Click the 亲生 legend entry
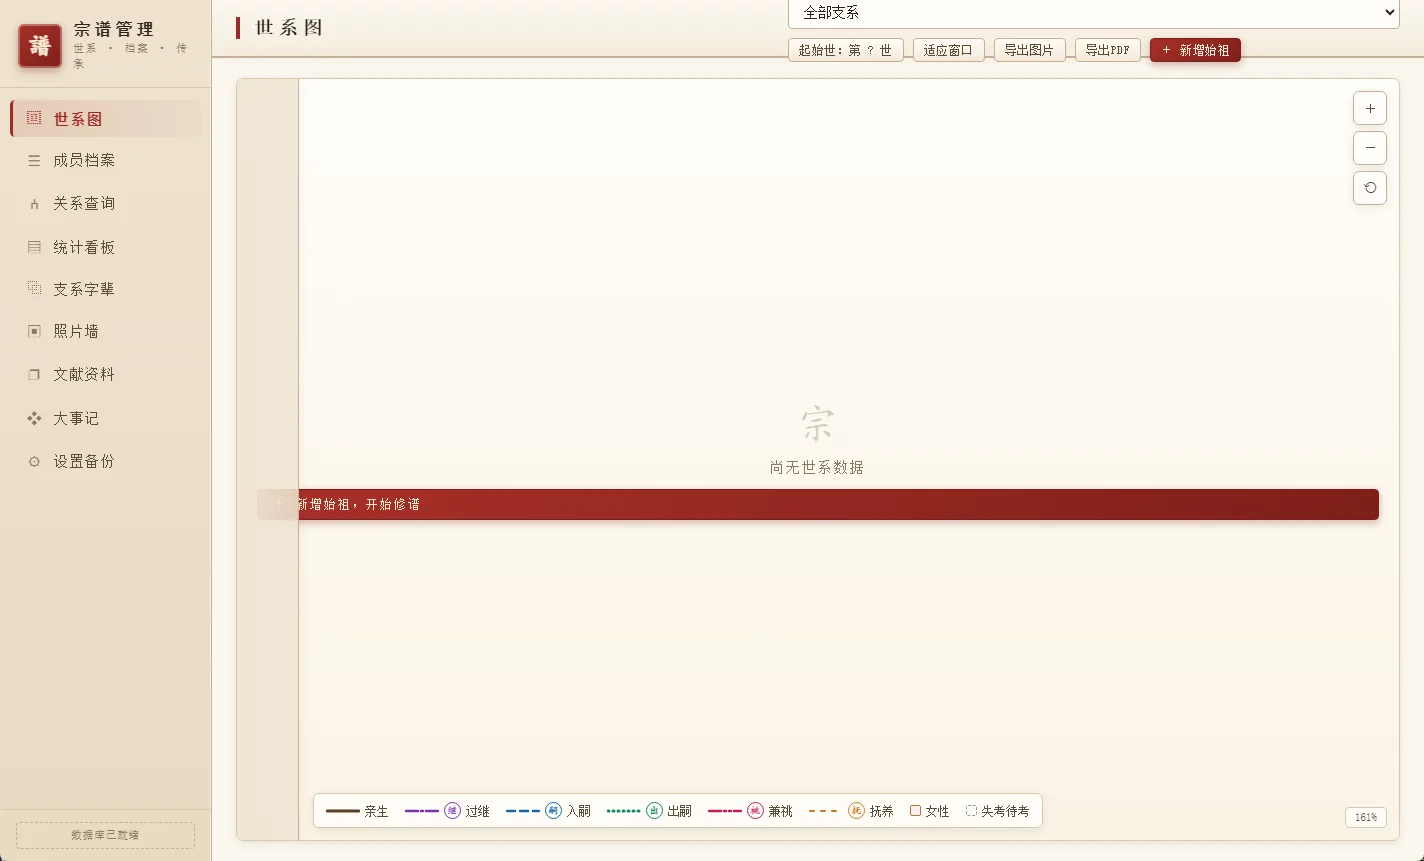This screenshot has height=861, width=1424. click(x=357, y=811)
